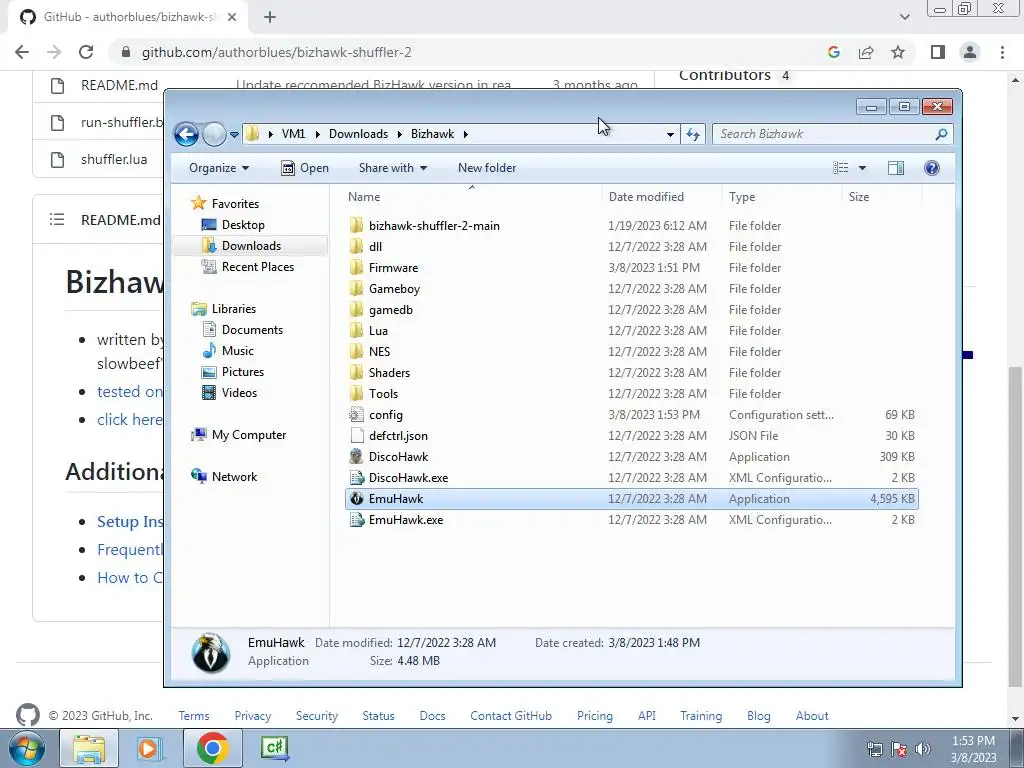Screen dimensions: 1024x768
Task: Launch media player from taskbar
Action: coord(150,748)
